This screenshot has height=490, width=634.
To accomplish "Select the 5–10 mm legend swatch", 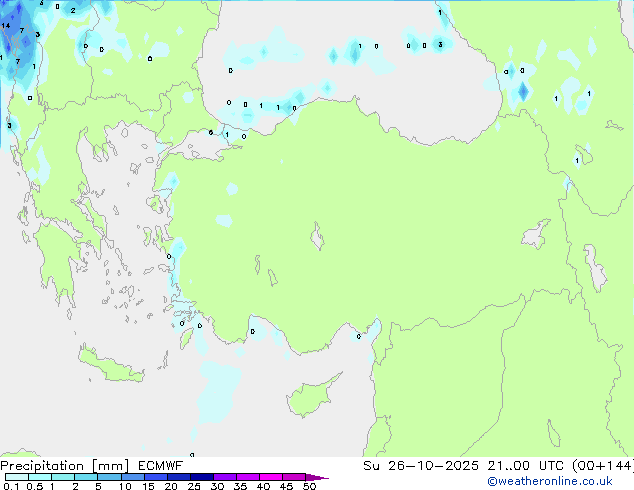I will [x=109, y=477].
